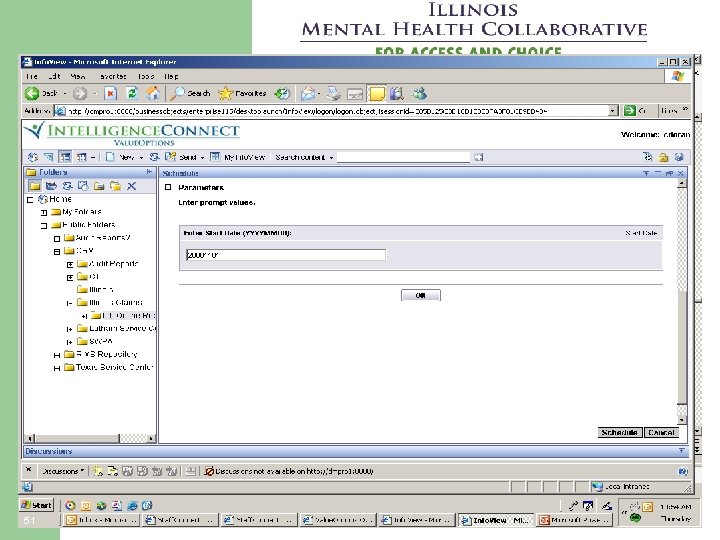Click the Schedule button

(619, 432)
